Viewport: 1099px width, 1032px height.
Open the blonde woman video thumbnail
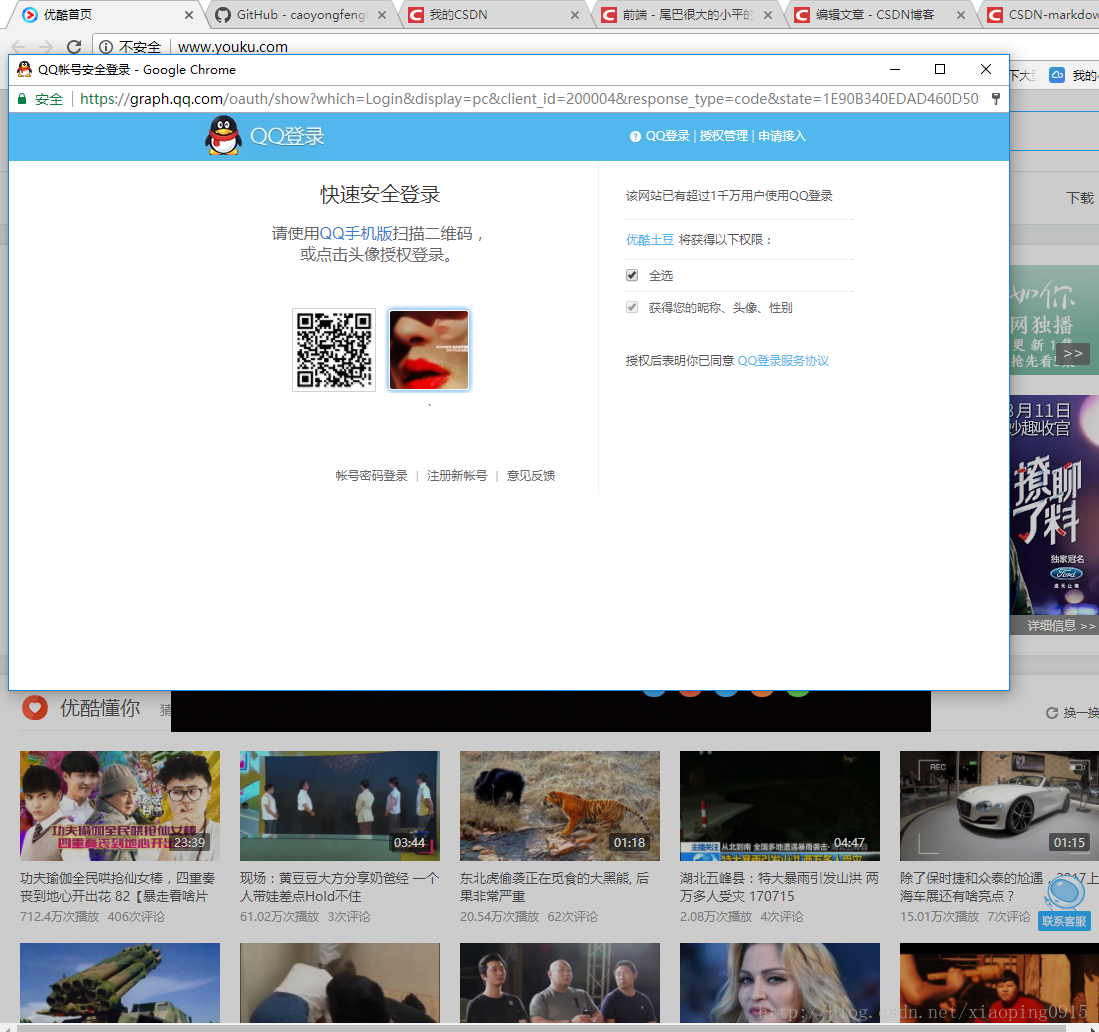(x=780, y=983)
